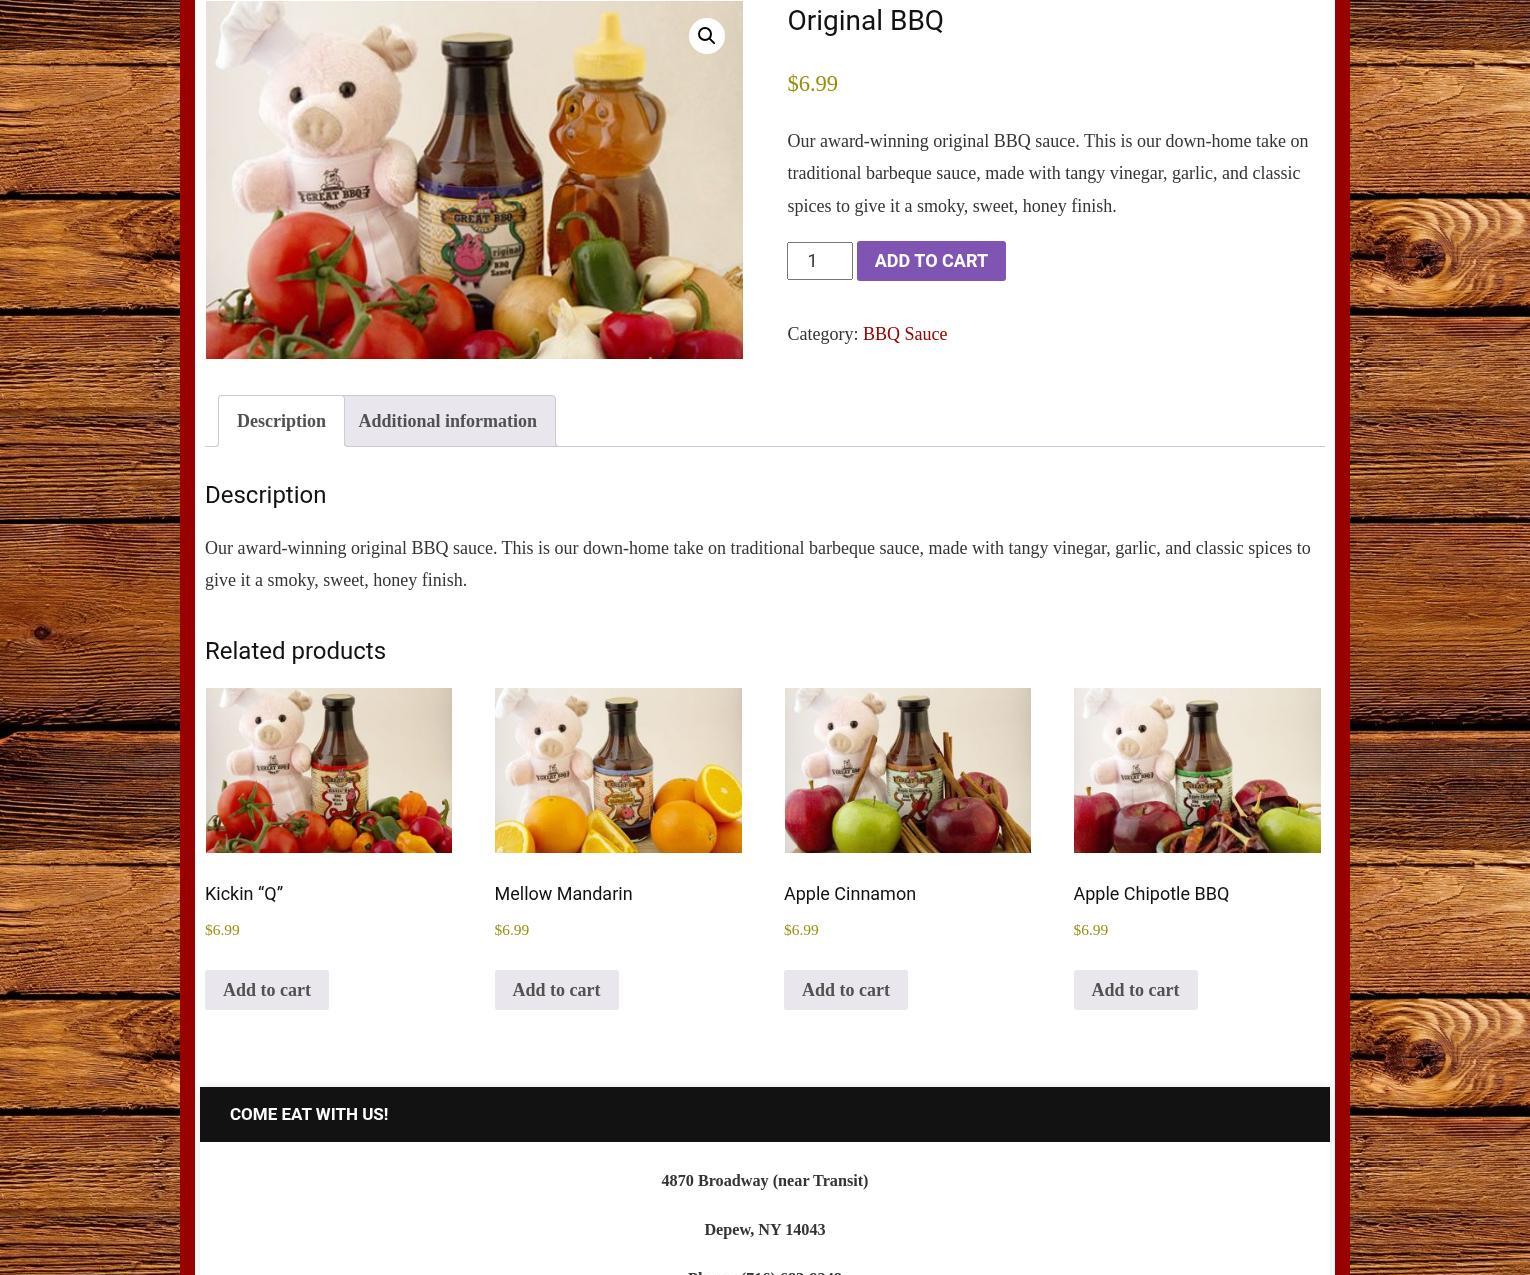This screenshot has width=1530, height=1275.
Task: Add Apple Cinnamon to cart
Action: coord(846,990)
